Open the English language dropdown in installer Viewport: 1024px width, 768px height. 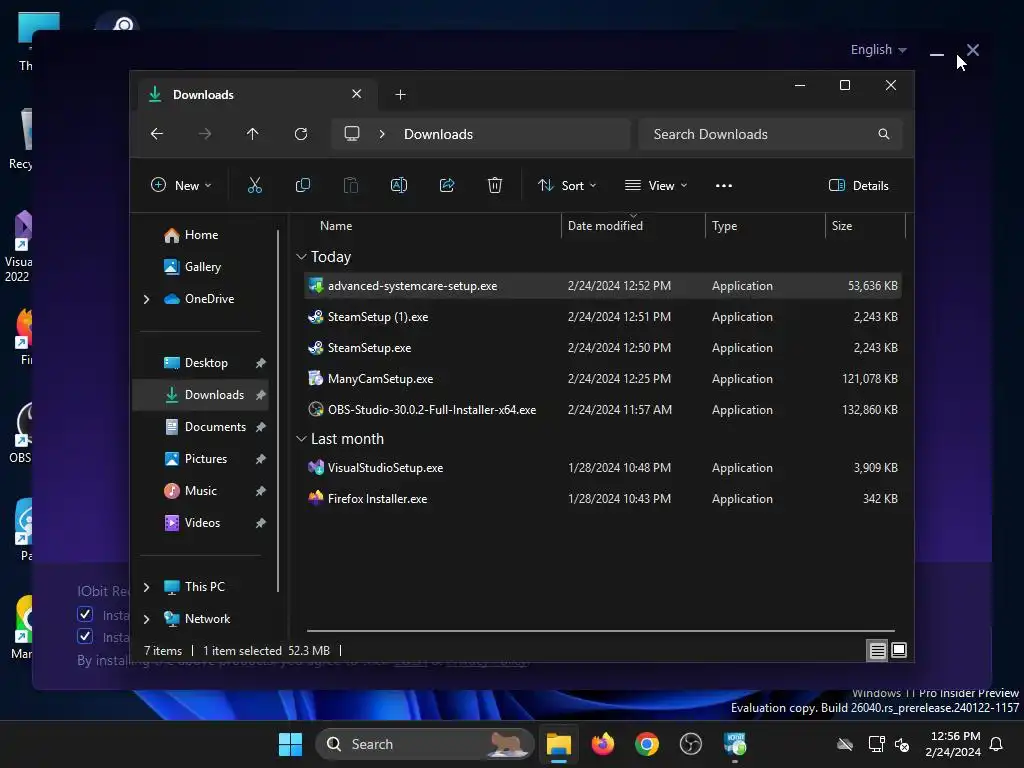tap(878, 50)
